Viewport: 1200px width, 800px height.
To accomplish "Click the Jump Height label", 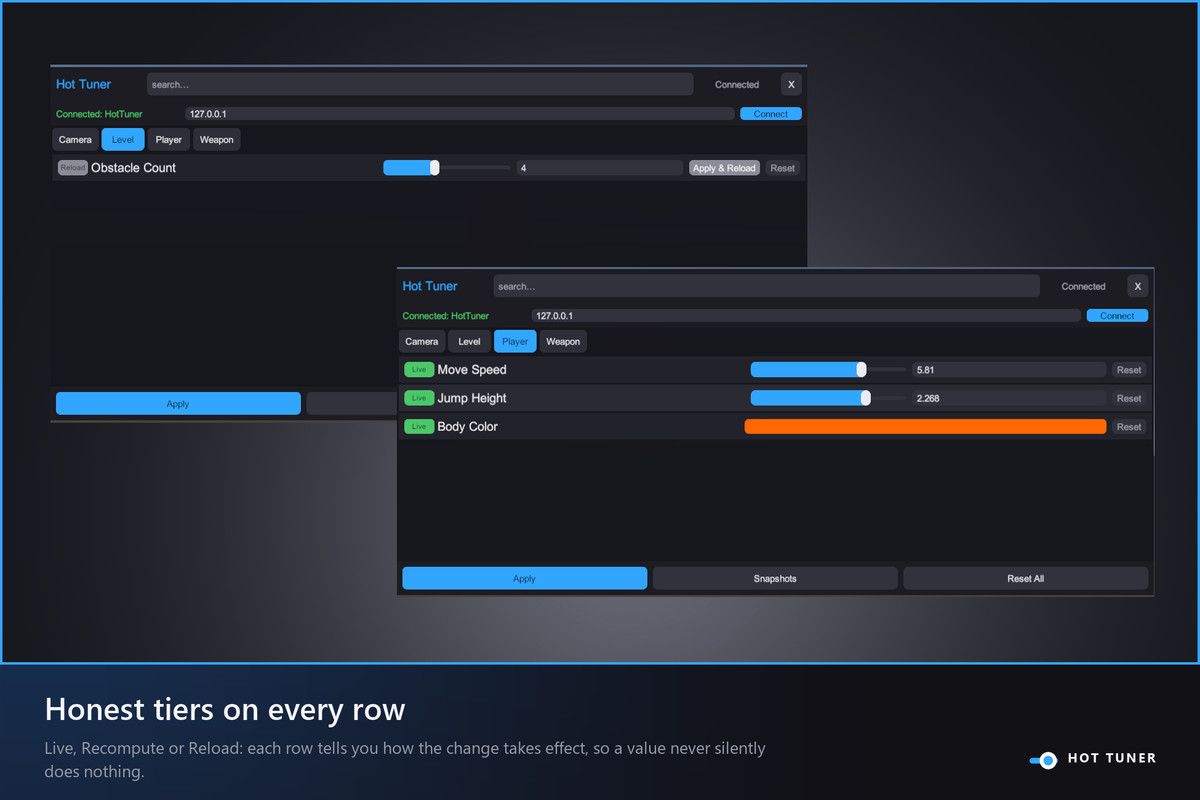I will point(472,398).
